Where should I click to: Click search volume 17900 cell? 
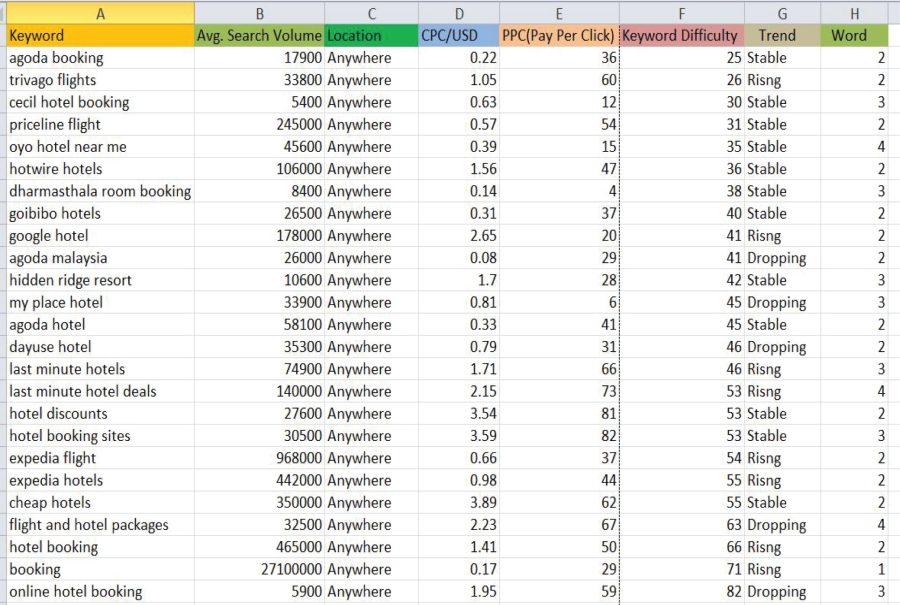[x=259, y=58]
